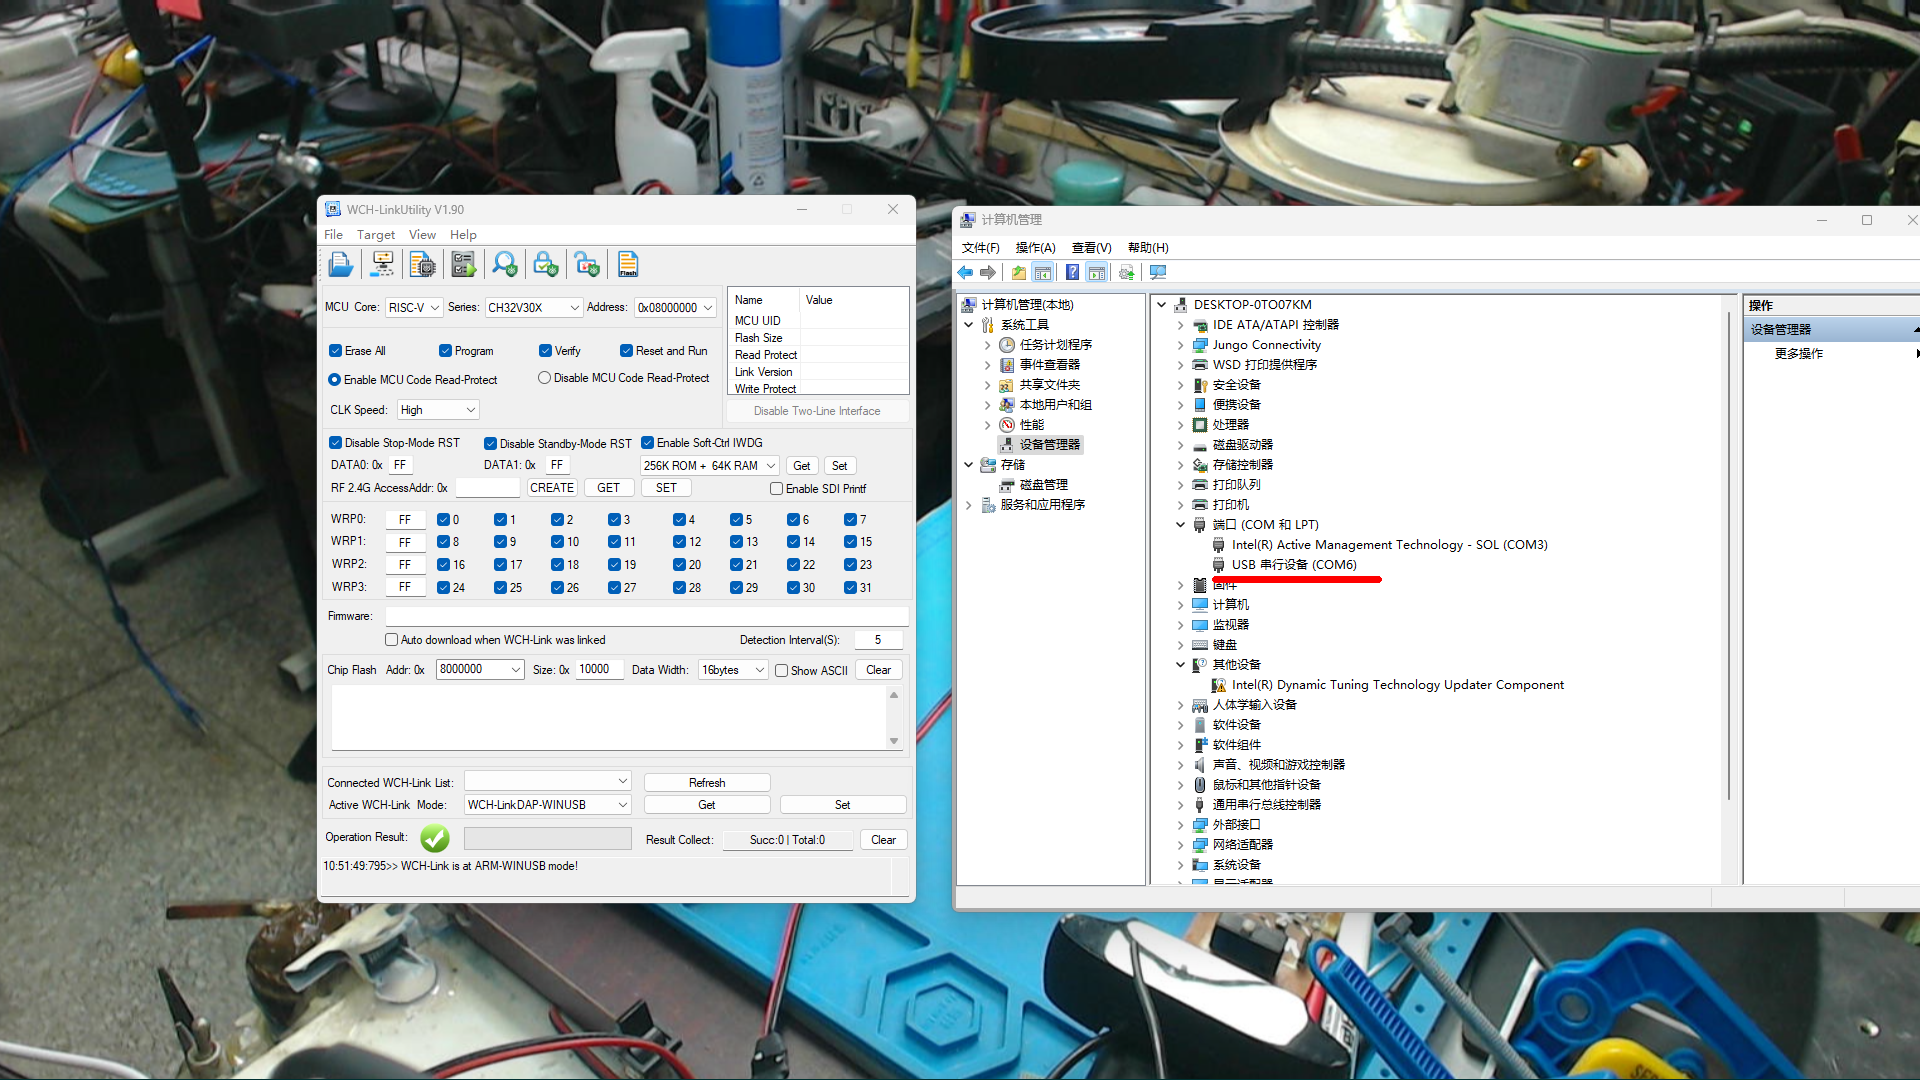Collapse the 端口 (COM 和 LPT) tree node
The width and height of the screenshot is (1920, 1080).
(1181, 524)
